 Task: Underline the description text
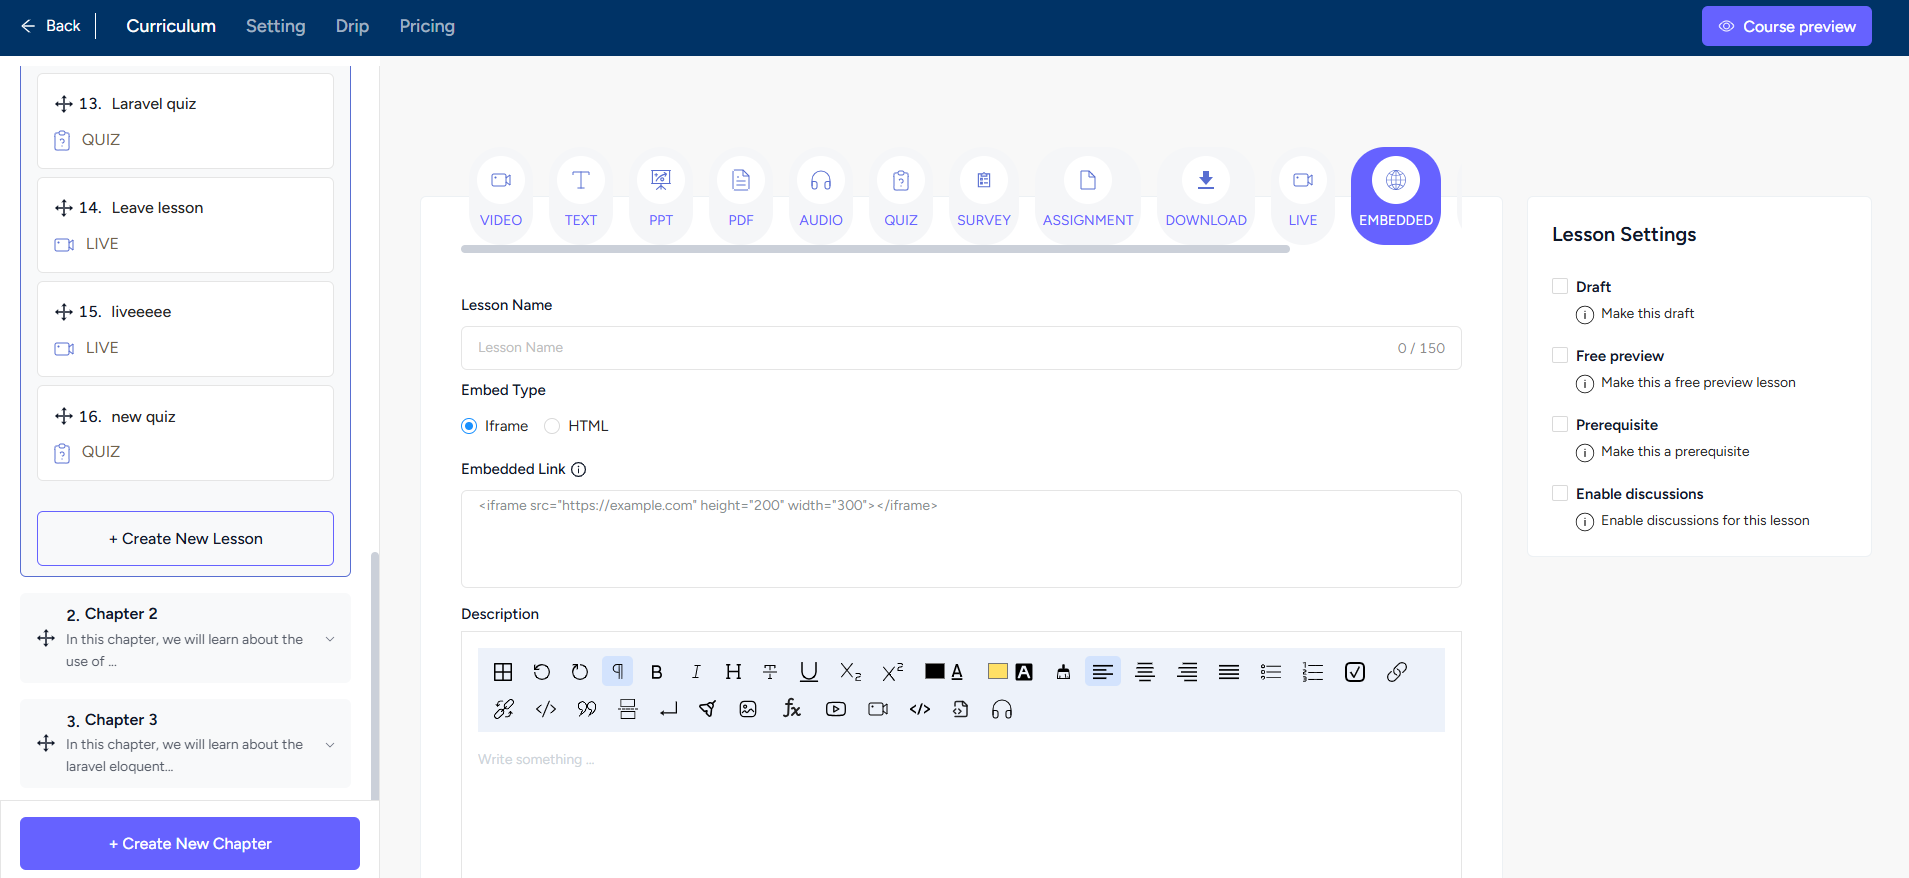pyautogui.click(x=809, y=672)
